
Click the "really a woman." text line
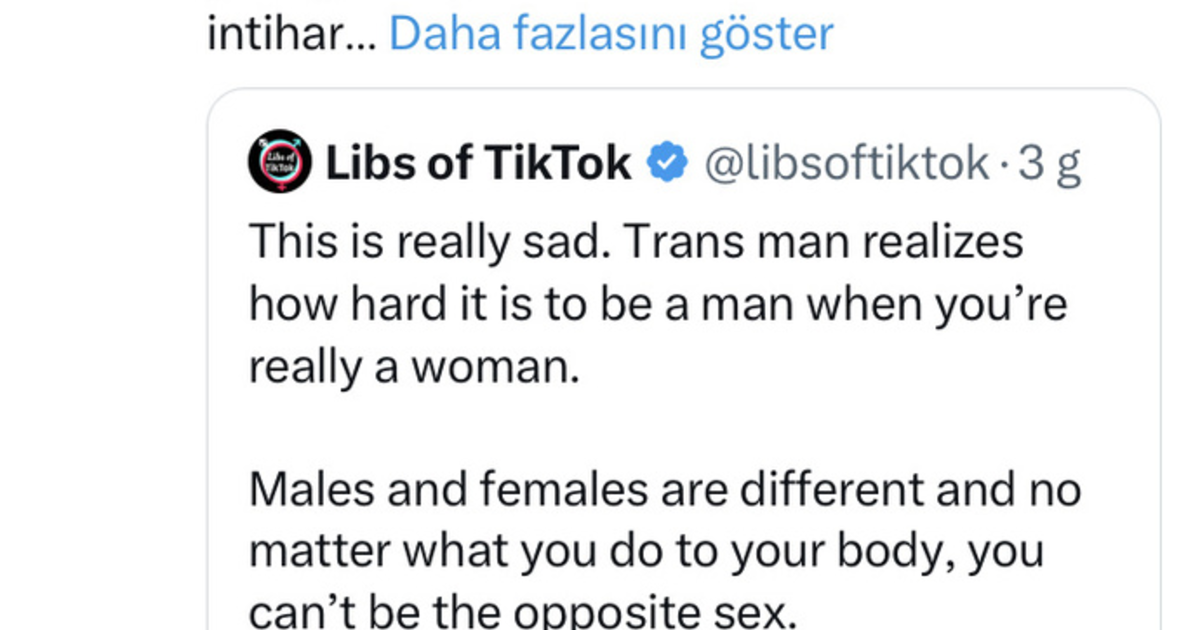click(x=414, y=367)
